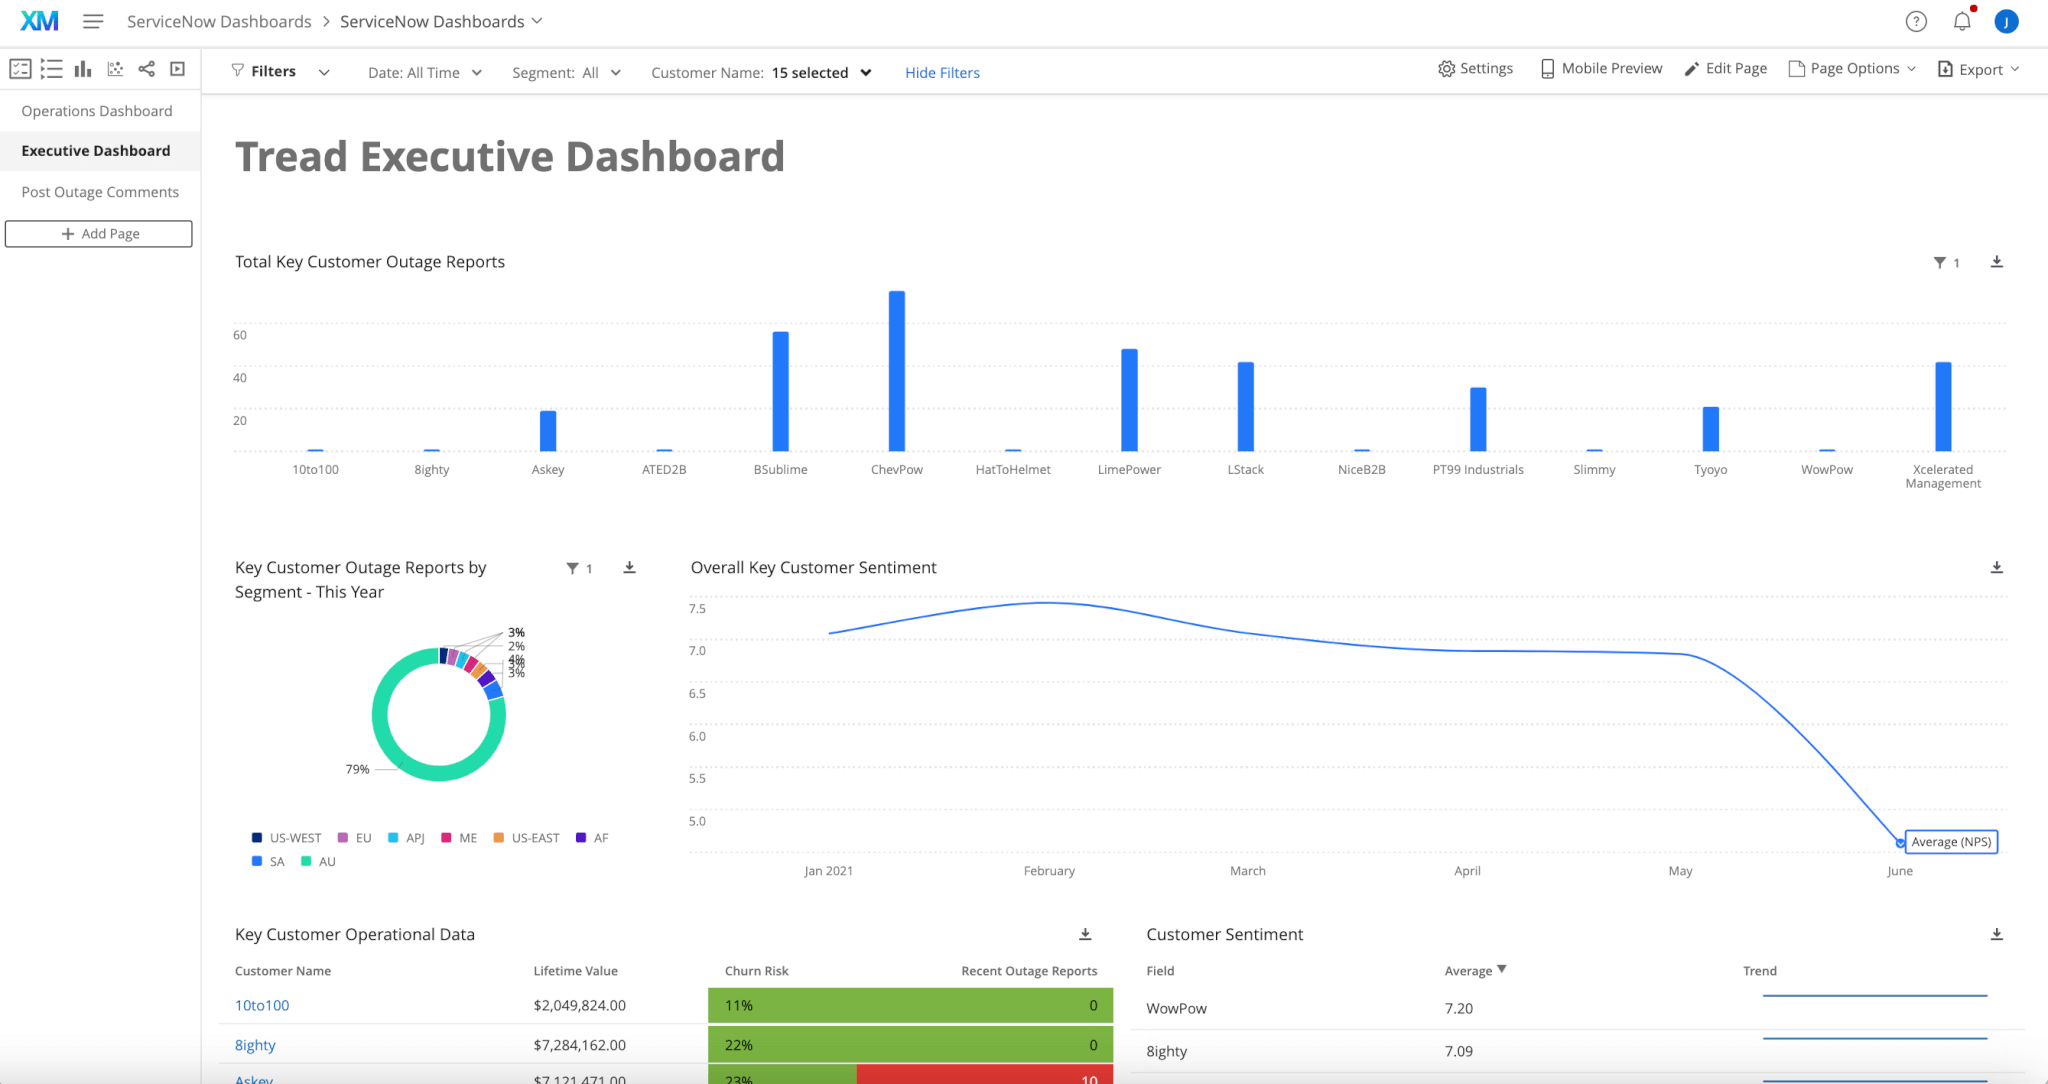Start presentation mode with the play icon
Screen dimensions: 2048x1084
coord(178,69)
